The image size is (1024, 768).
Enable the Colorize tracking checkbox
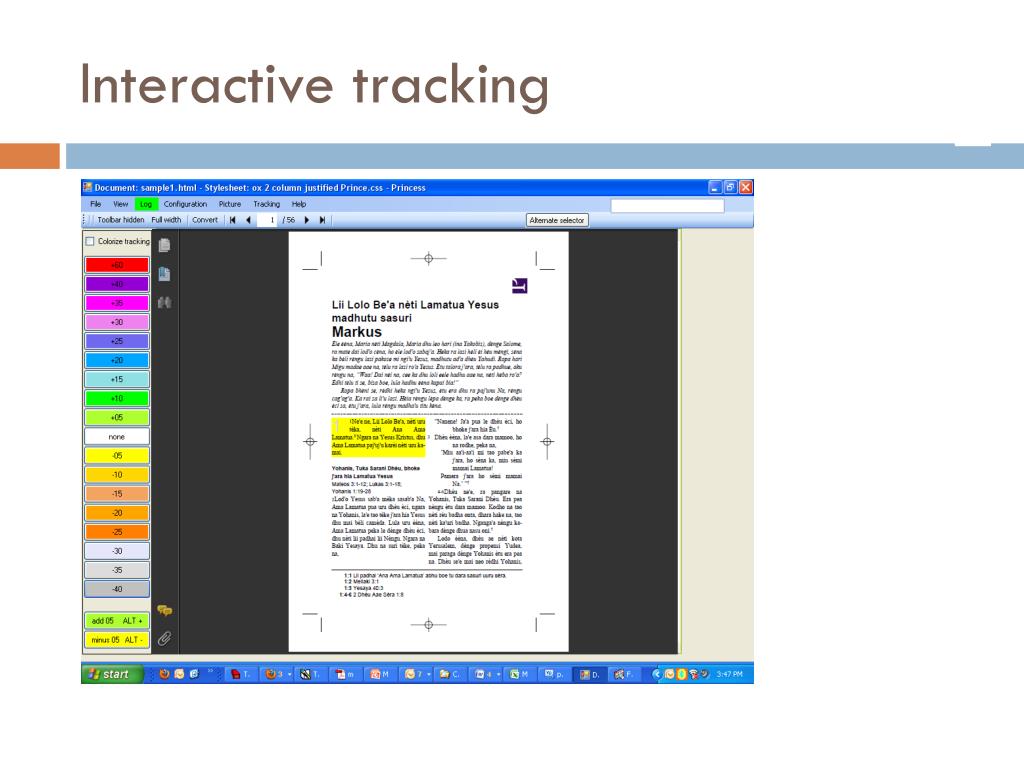(90, 241)
